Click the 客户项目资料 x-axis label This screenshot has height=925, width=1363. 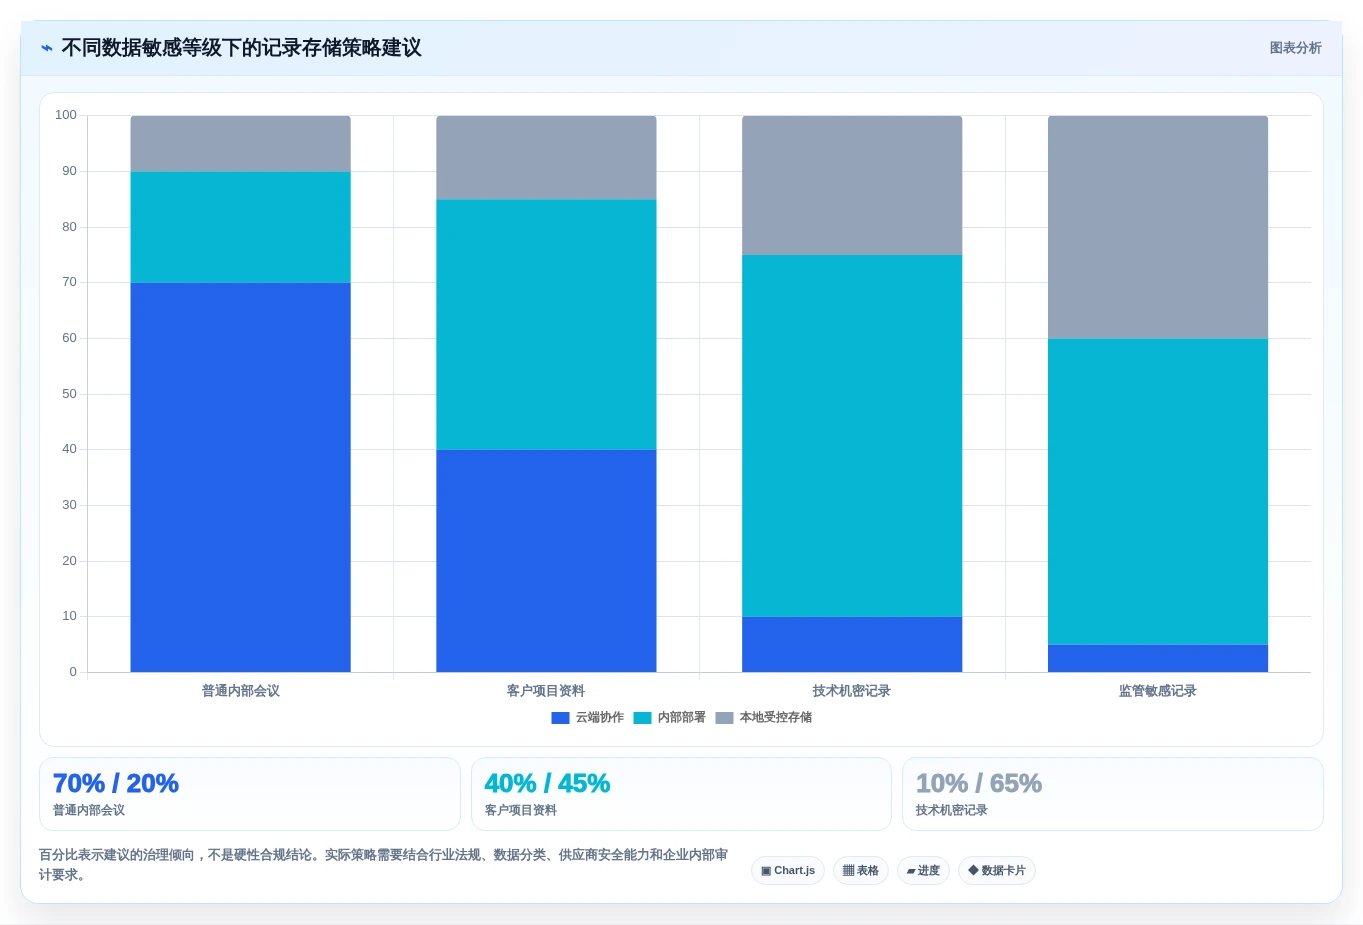click(546, 691)
